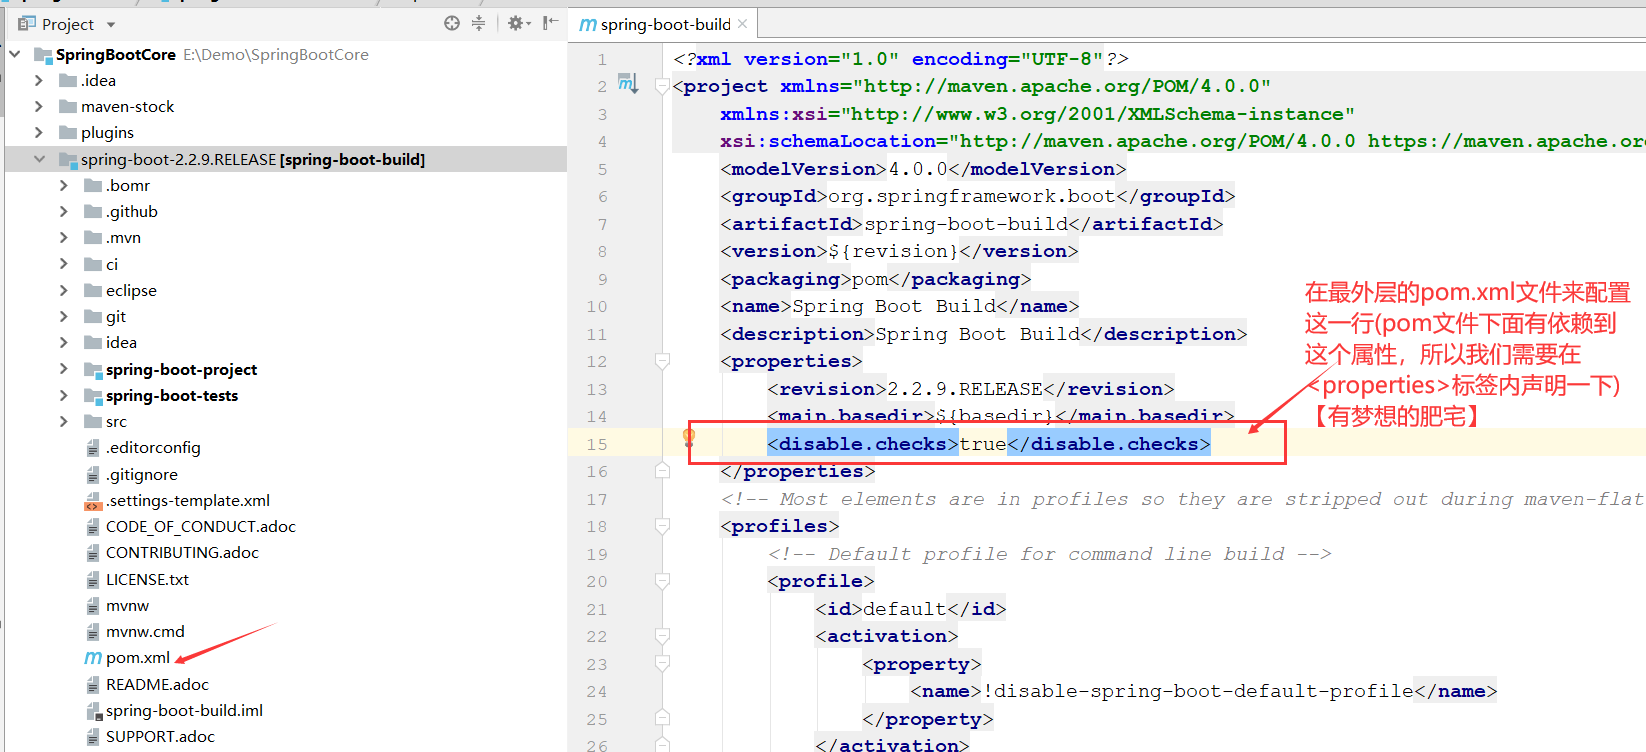Expand the .idea folder
This screenshot has width=1646, height=752.
coord(39,80)
